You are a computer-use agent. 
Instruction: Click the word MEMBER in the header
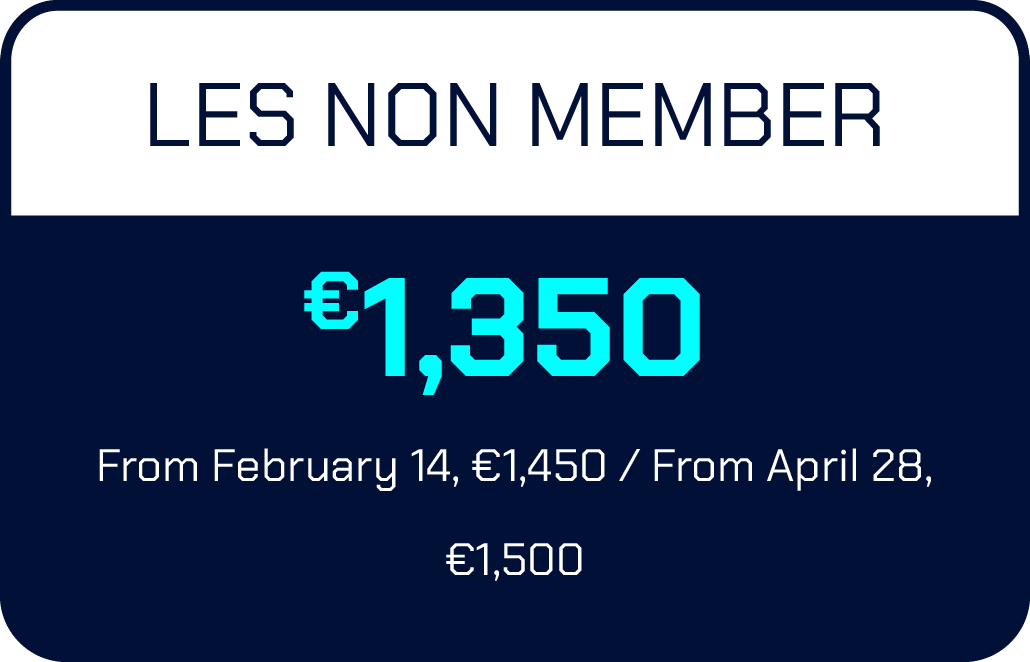[x=706, y=114]
